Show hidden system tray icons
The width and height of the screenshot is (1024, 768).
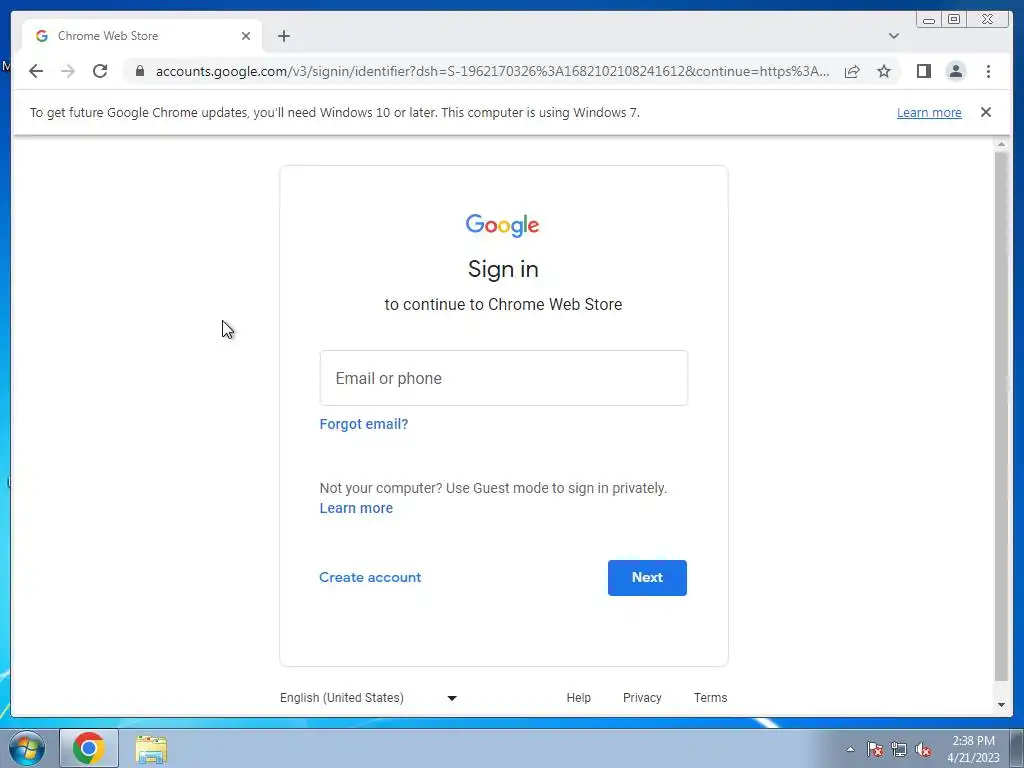point(850,749)
